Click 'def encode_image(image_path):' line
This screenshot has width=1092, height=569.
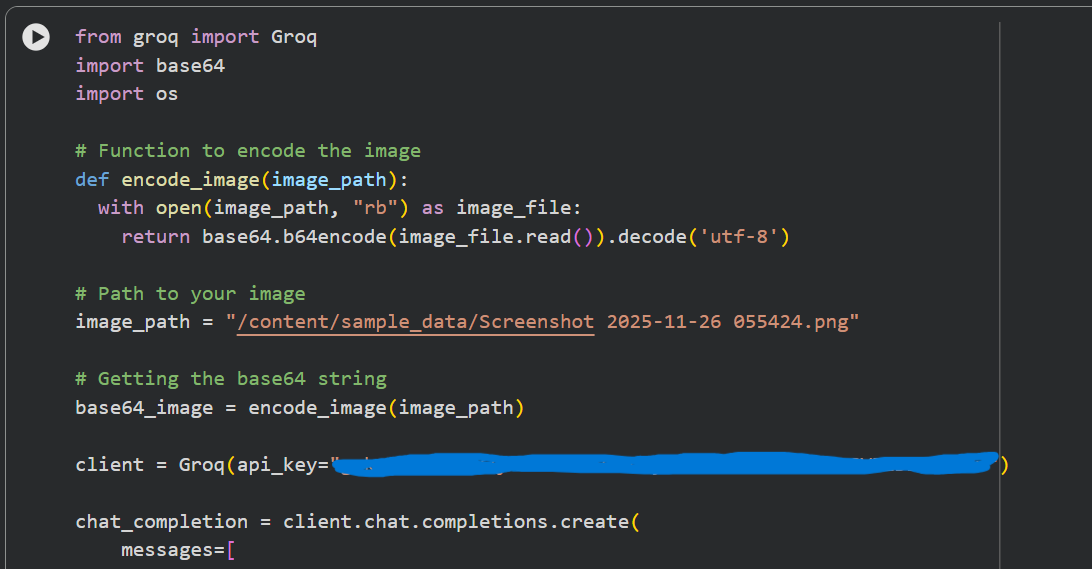(242, 180)
